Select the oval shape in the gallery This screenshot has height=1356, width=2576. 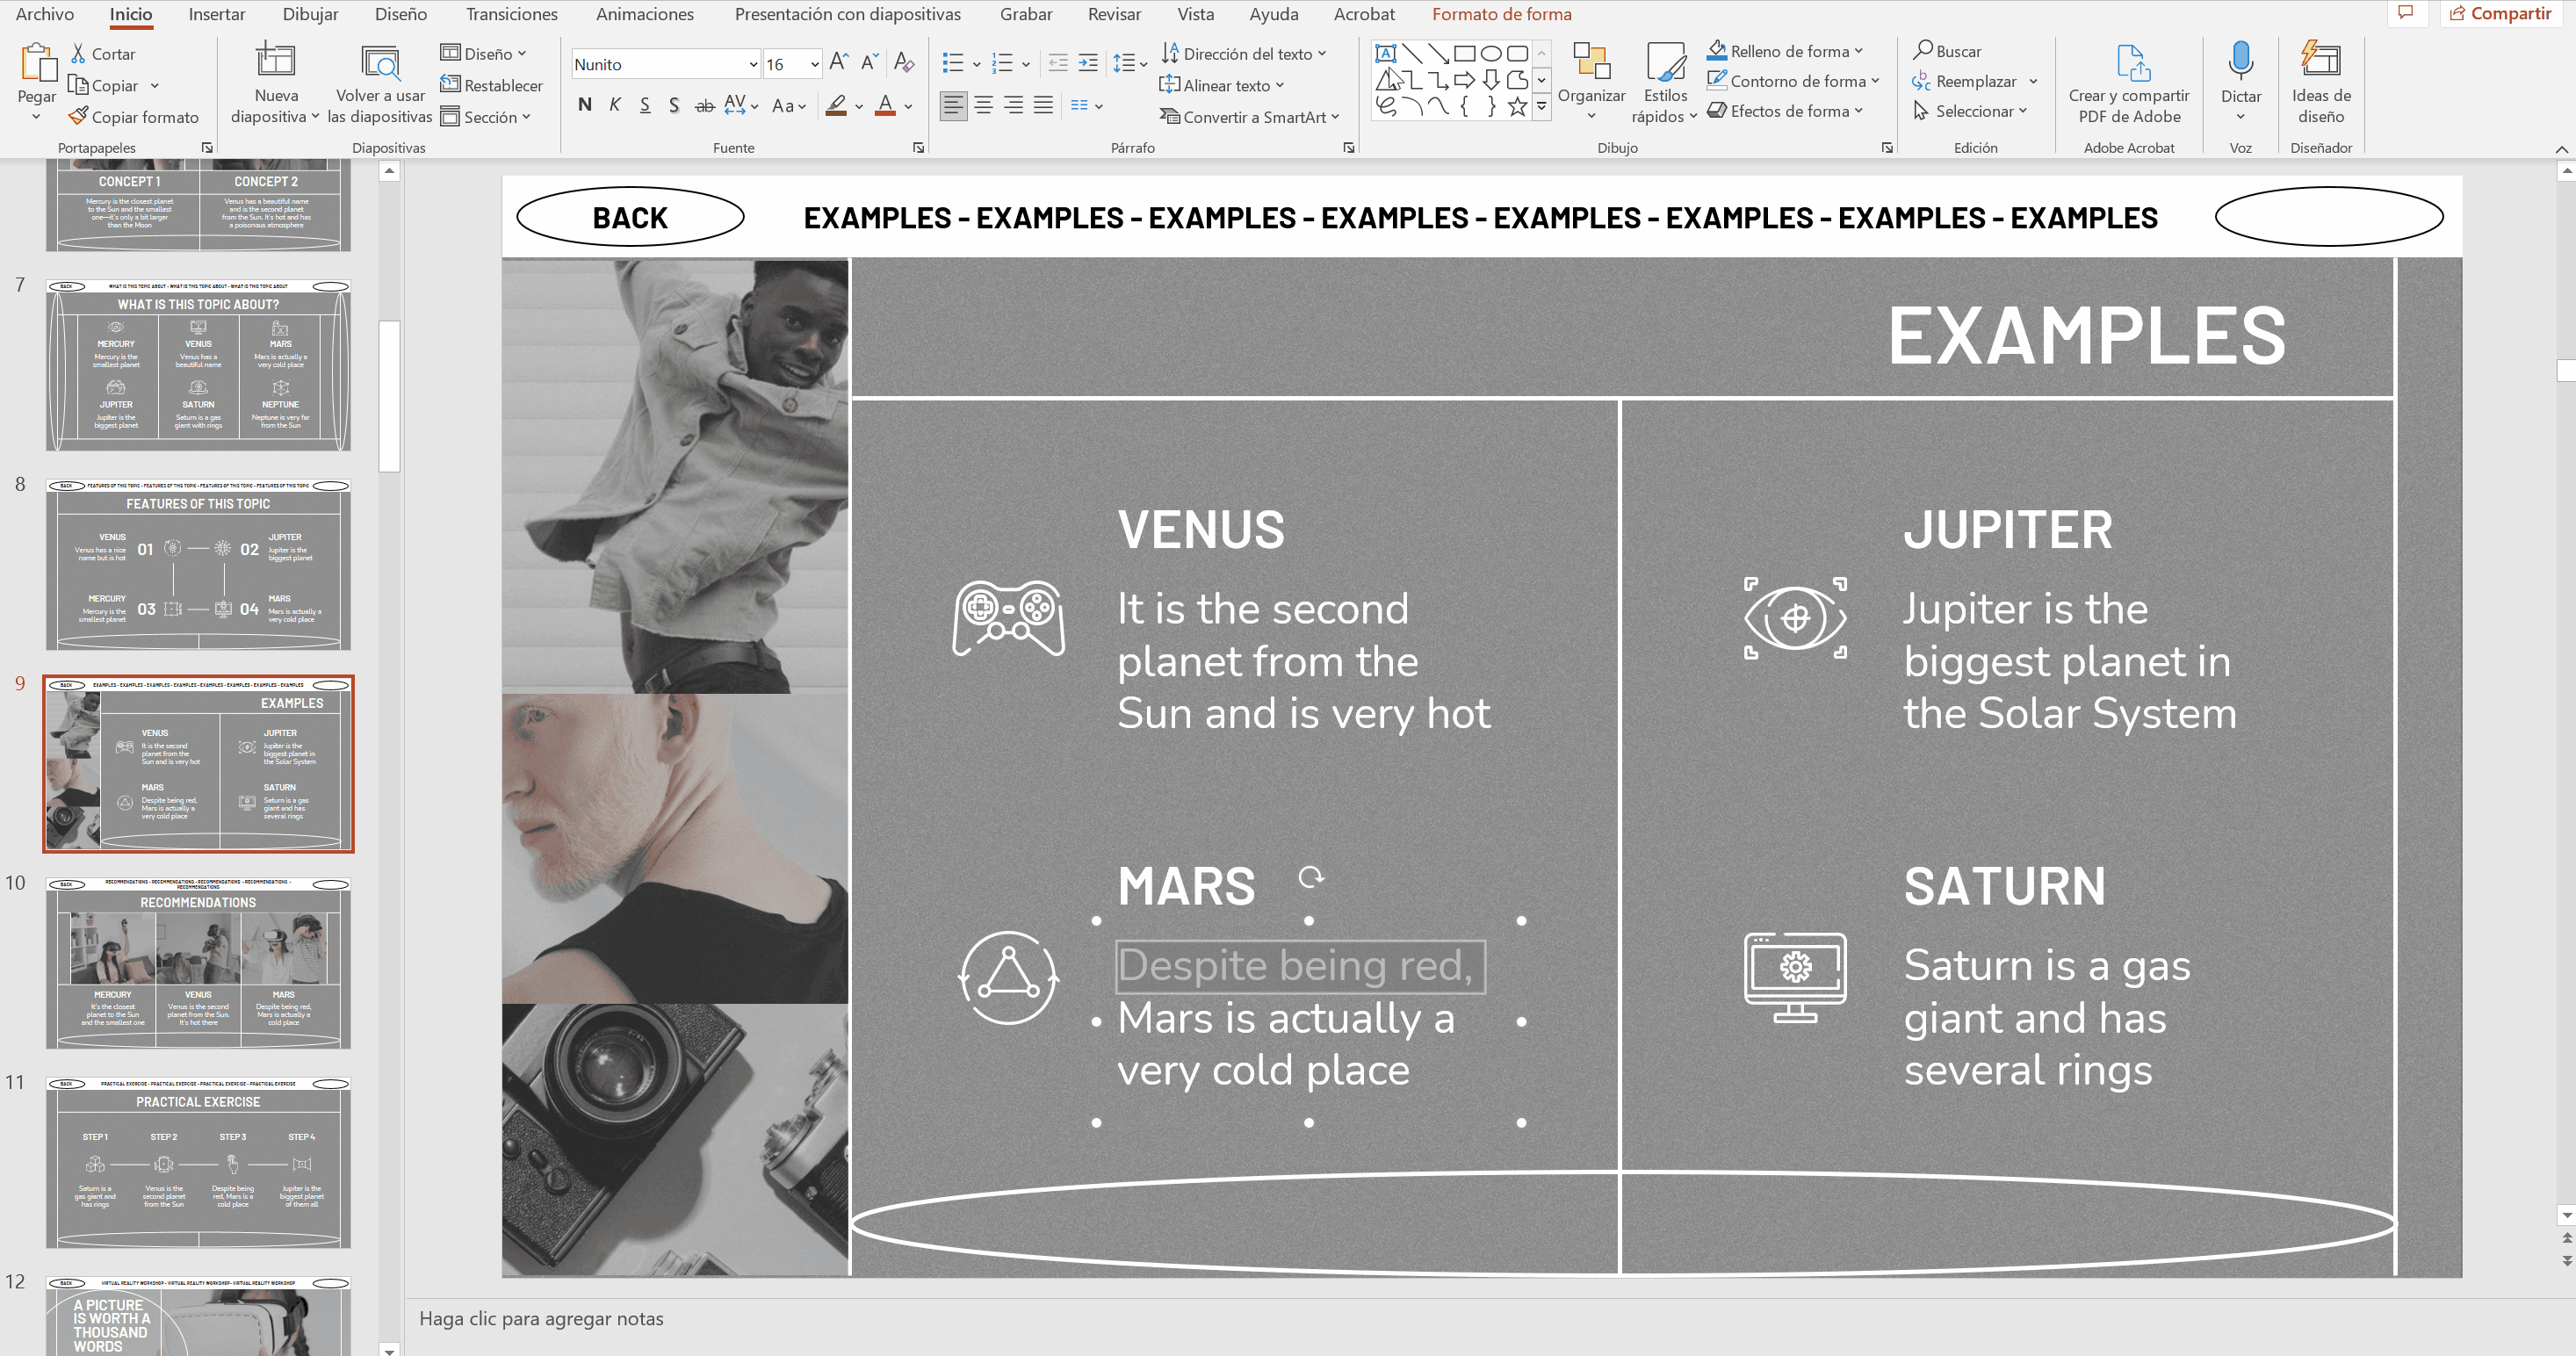[1491, 53]
